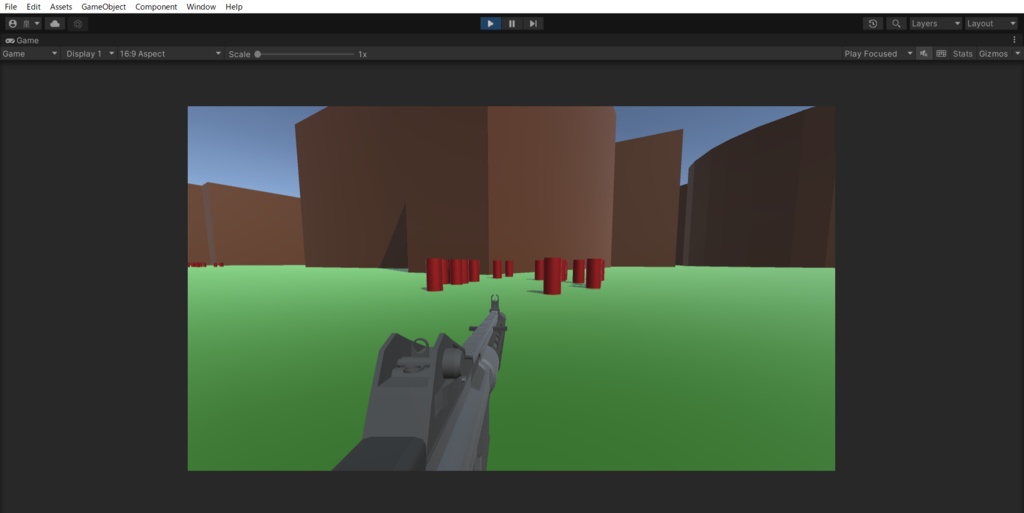
Task: Open the Component menu
Action: pyautogui.click(x=156, y=7)
